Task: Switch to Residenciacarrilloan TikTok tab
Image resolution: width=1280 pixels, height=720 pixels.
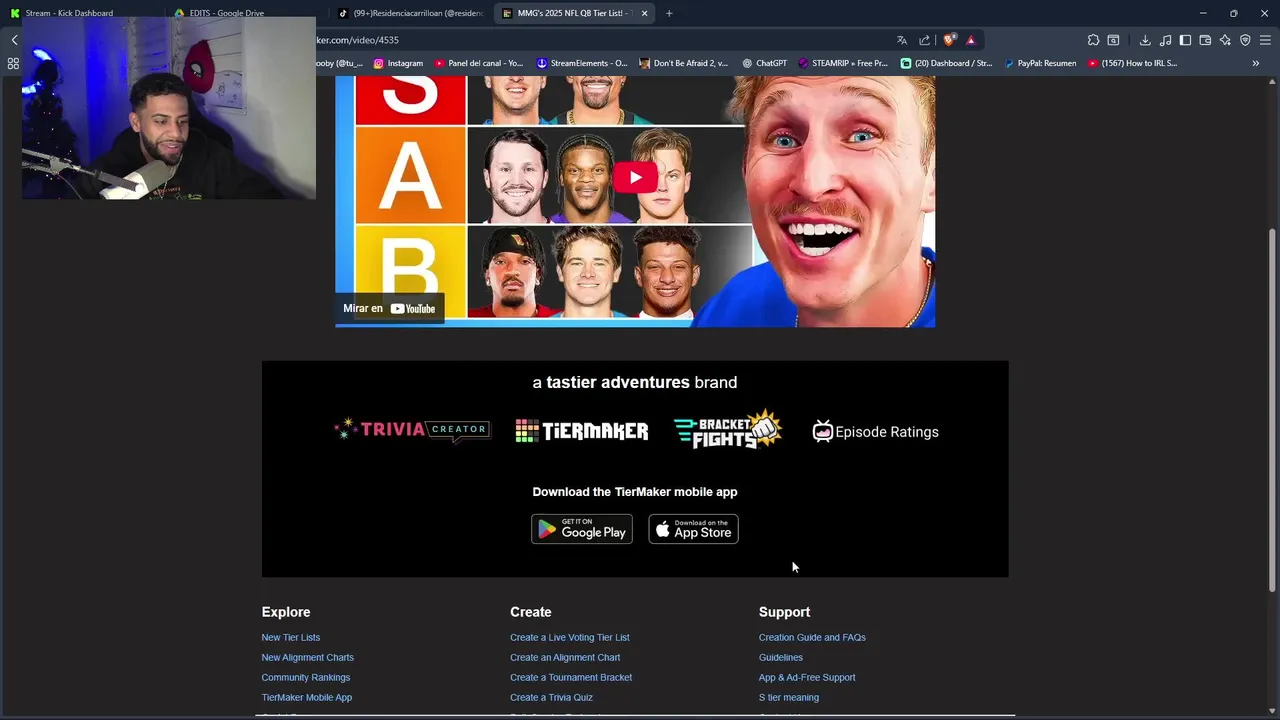Action: (x=410, y=13)
